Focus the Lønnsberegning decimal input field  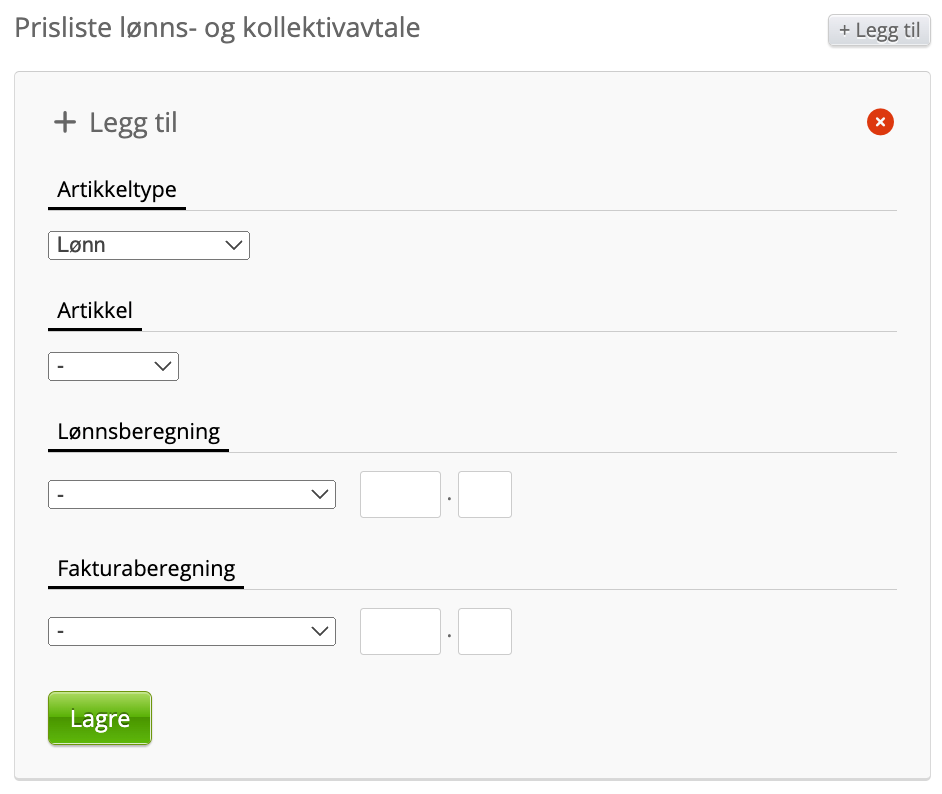point(485,494)
